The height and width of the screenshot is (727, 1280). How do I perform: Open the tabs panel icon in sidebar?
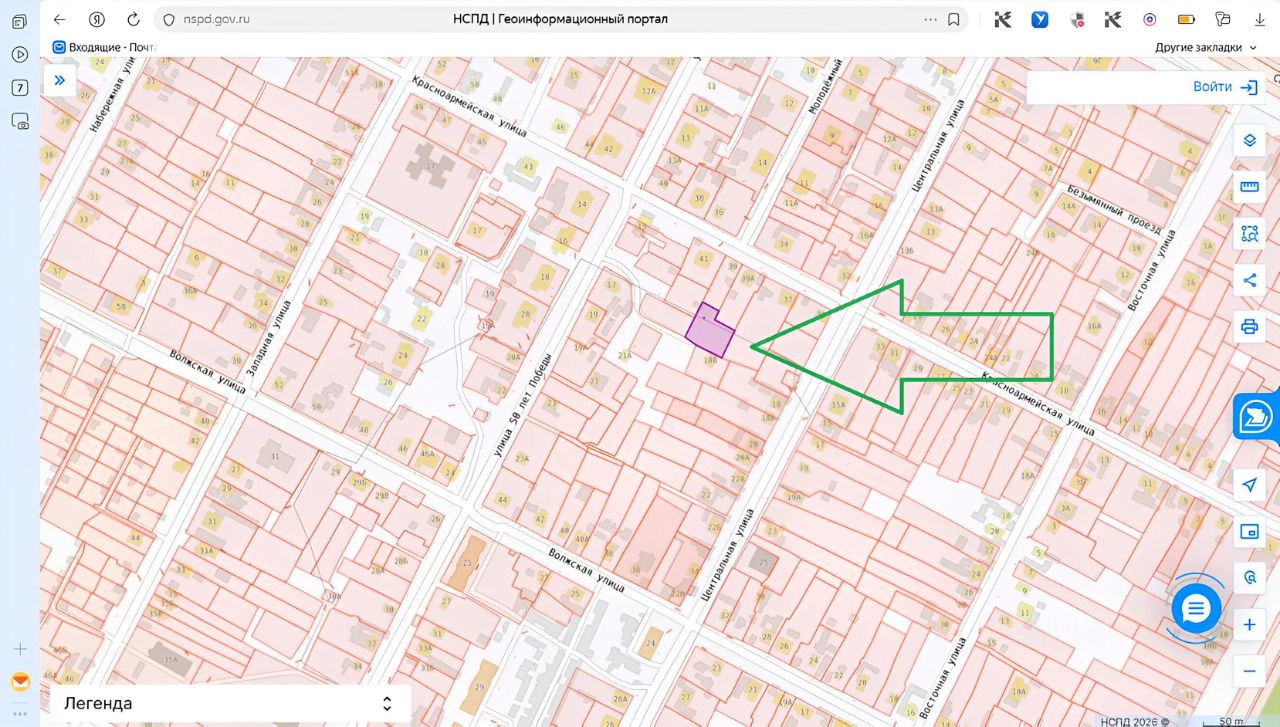[x=20, y=21]
